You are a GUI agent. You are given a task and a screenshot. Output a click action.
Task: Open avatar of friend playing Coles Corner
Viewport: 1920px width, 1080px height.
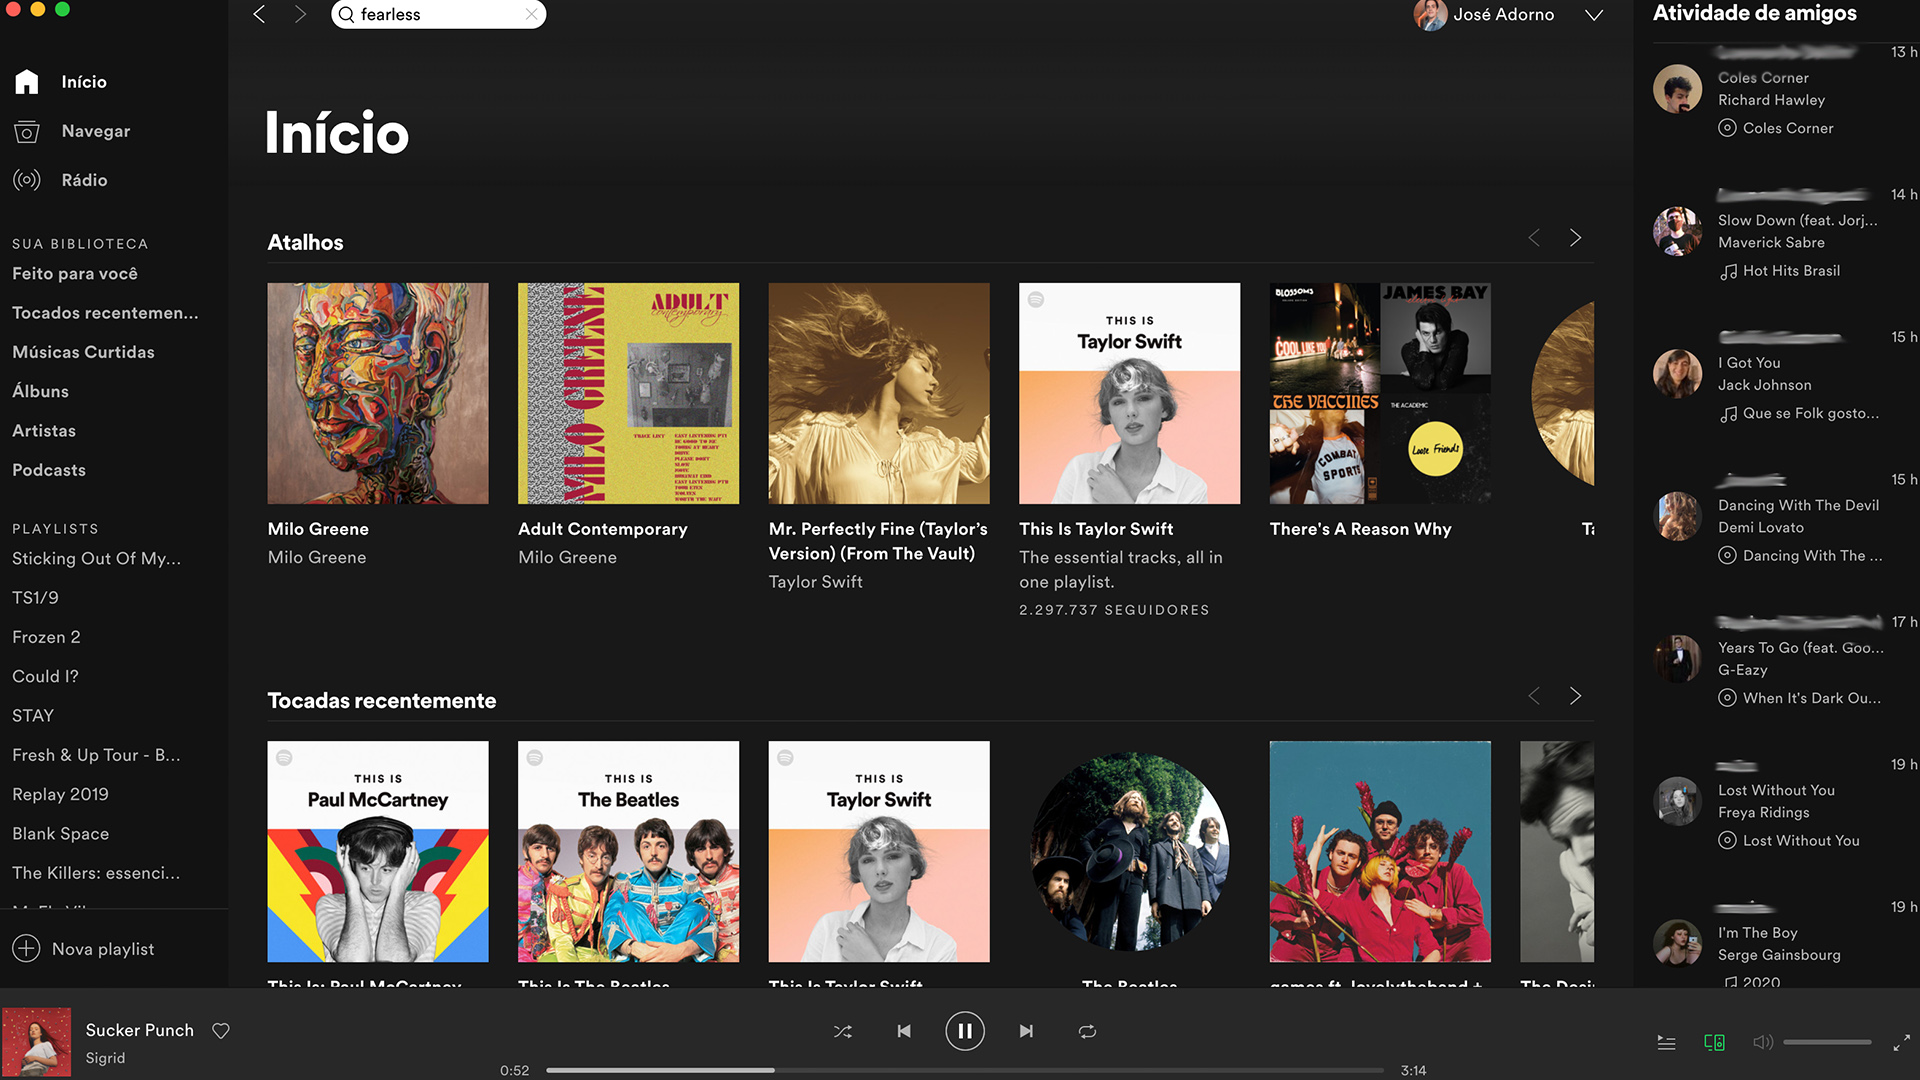(x=1677, y=89)
